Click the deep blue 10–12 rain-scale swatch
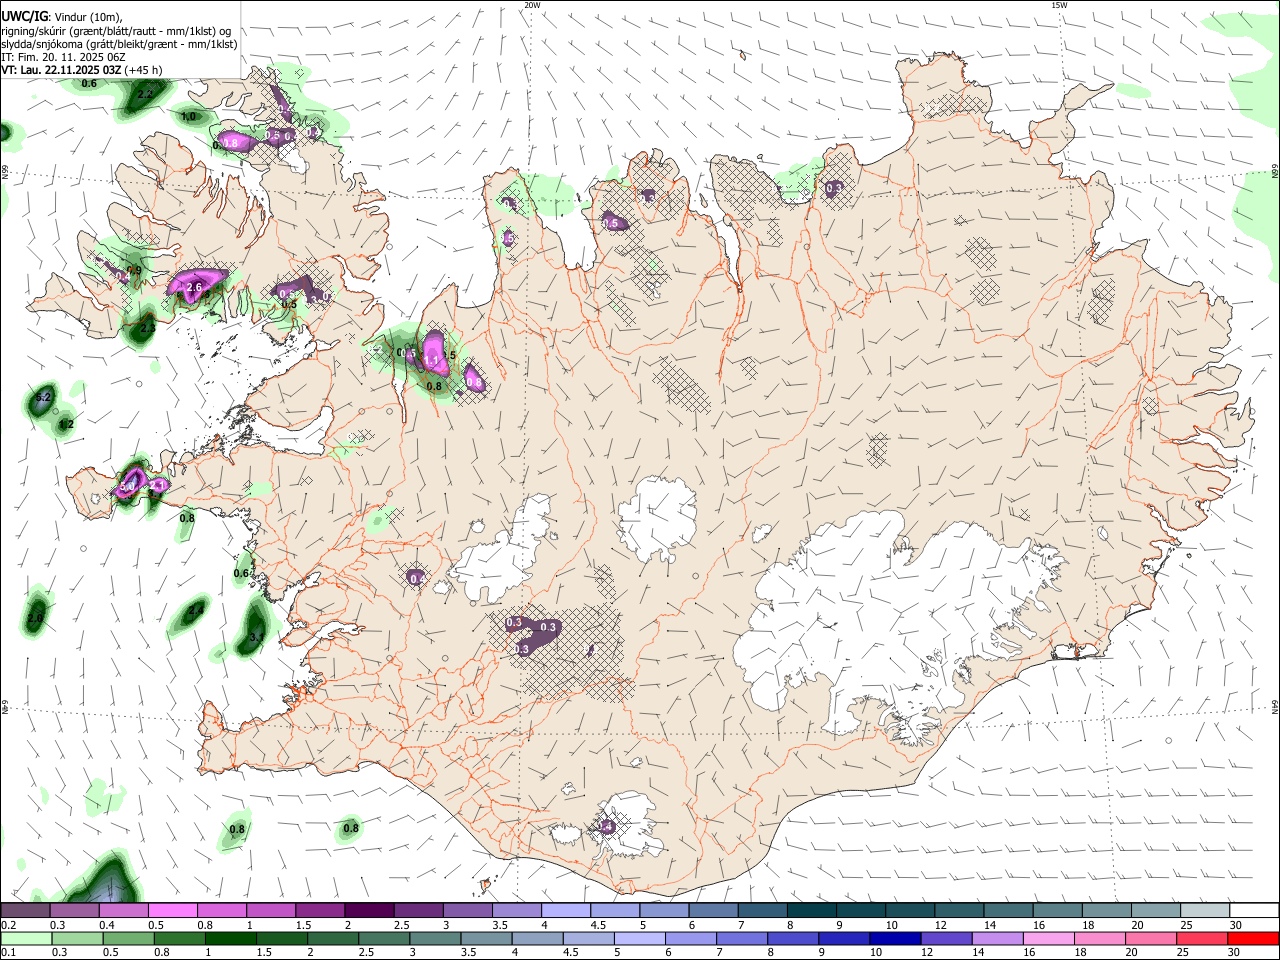 click(895, 938)
